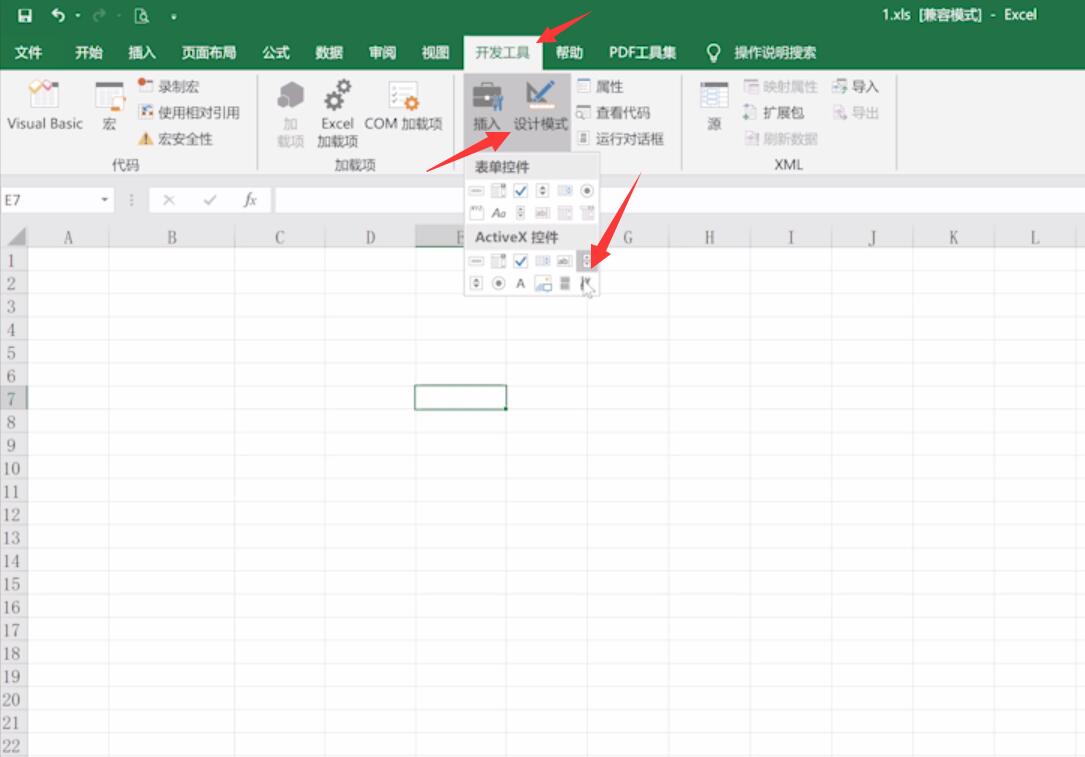1085x757 pixels.
Task: Select row 10 header
Action: coord(12,468)
